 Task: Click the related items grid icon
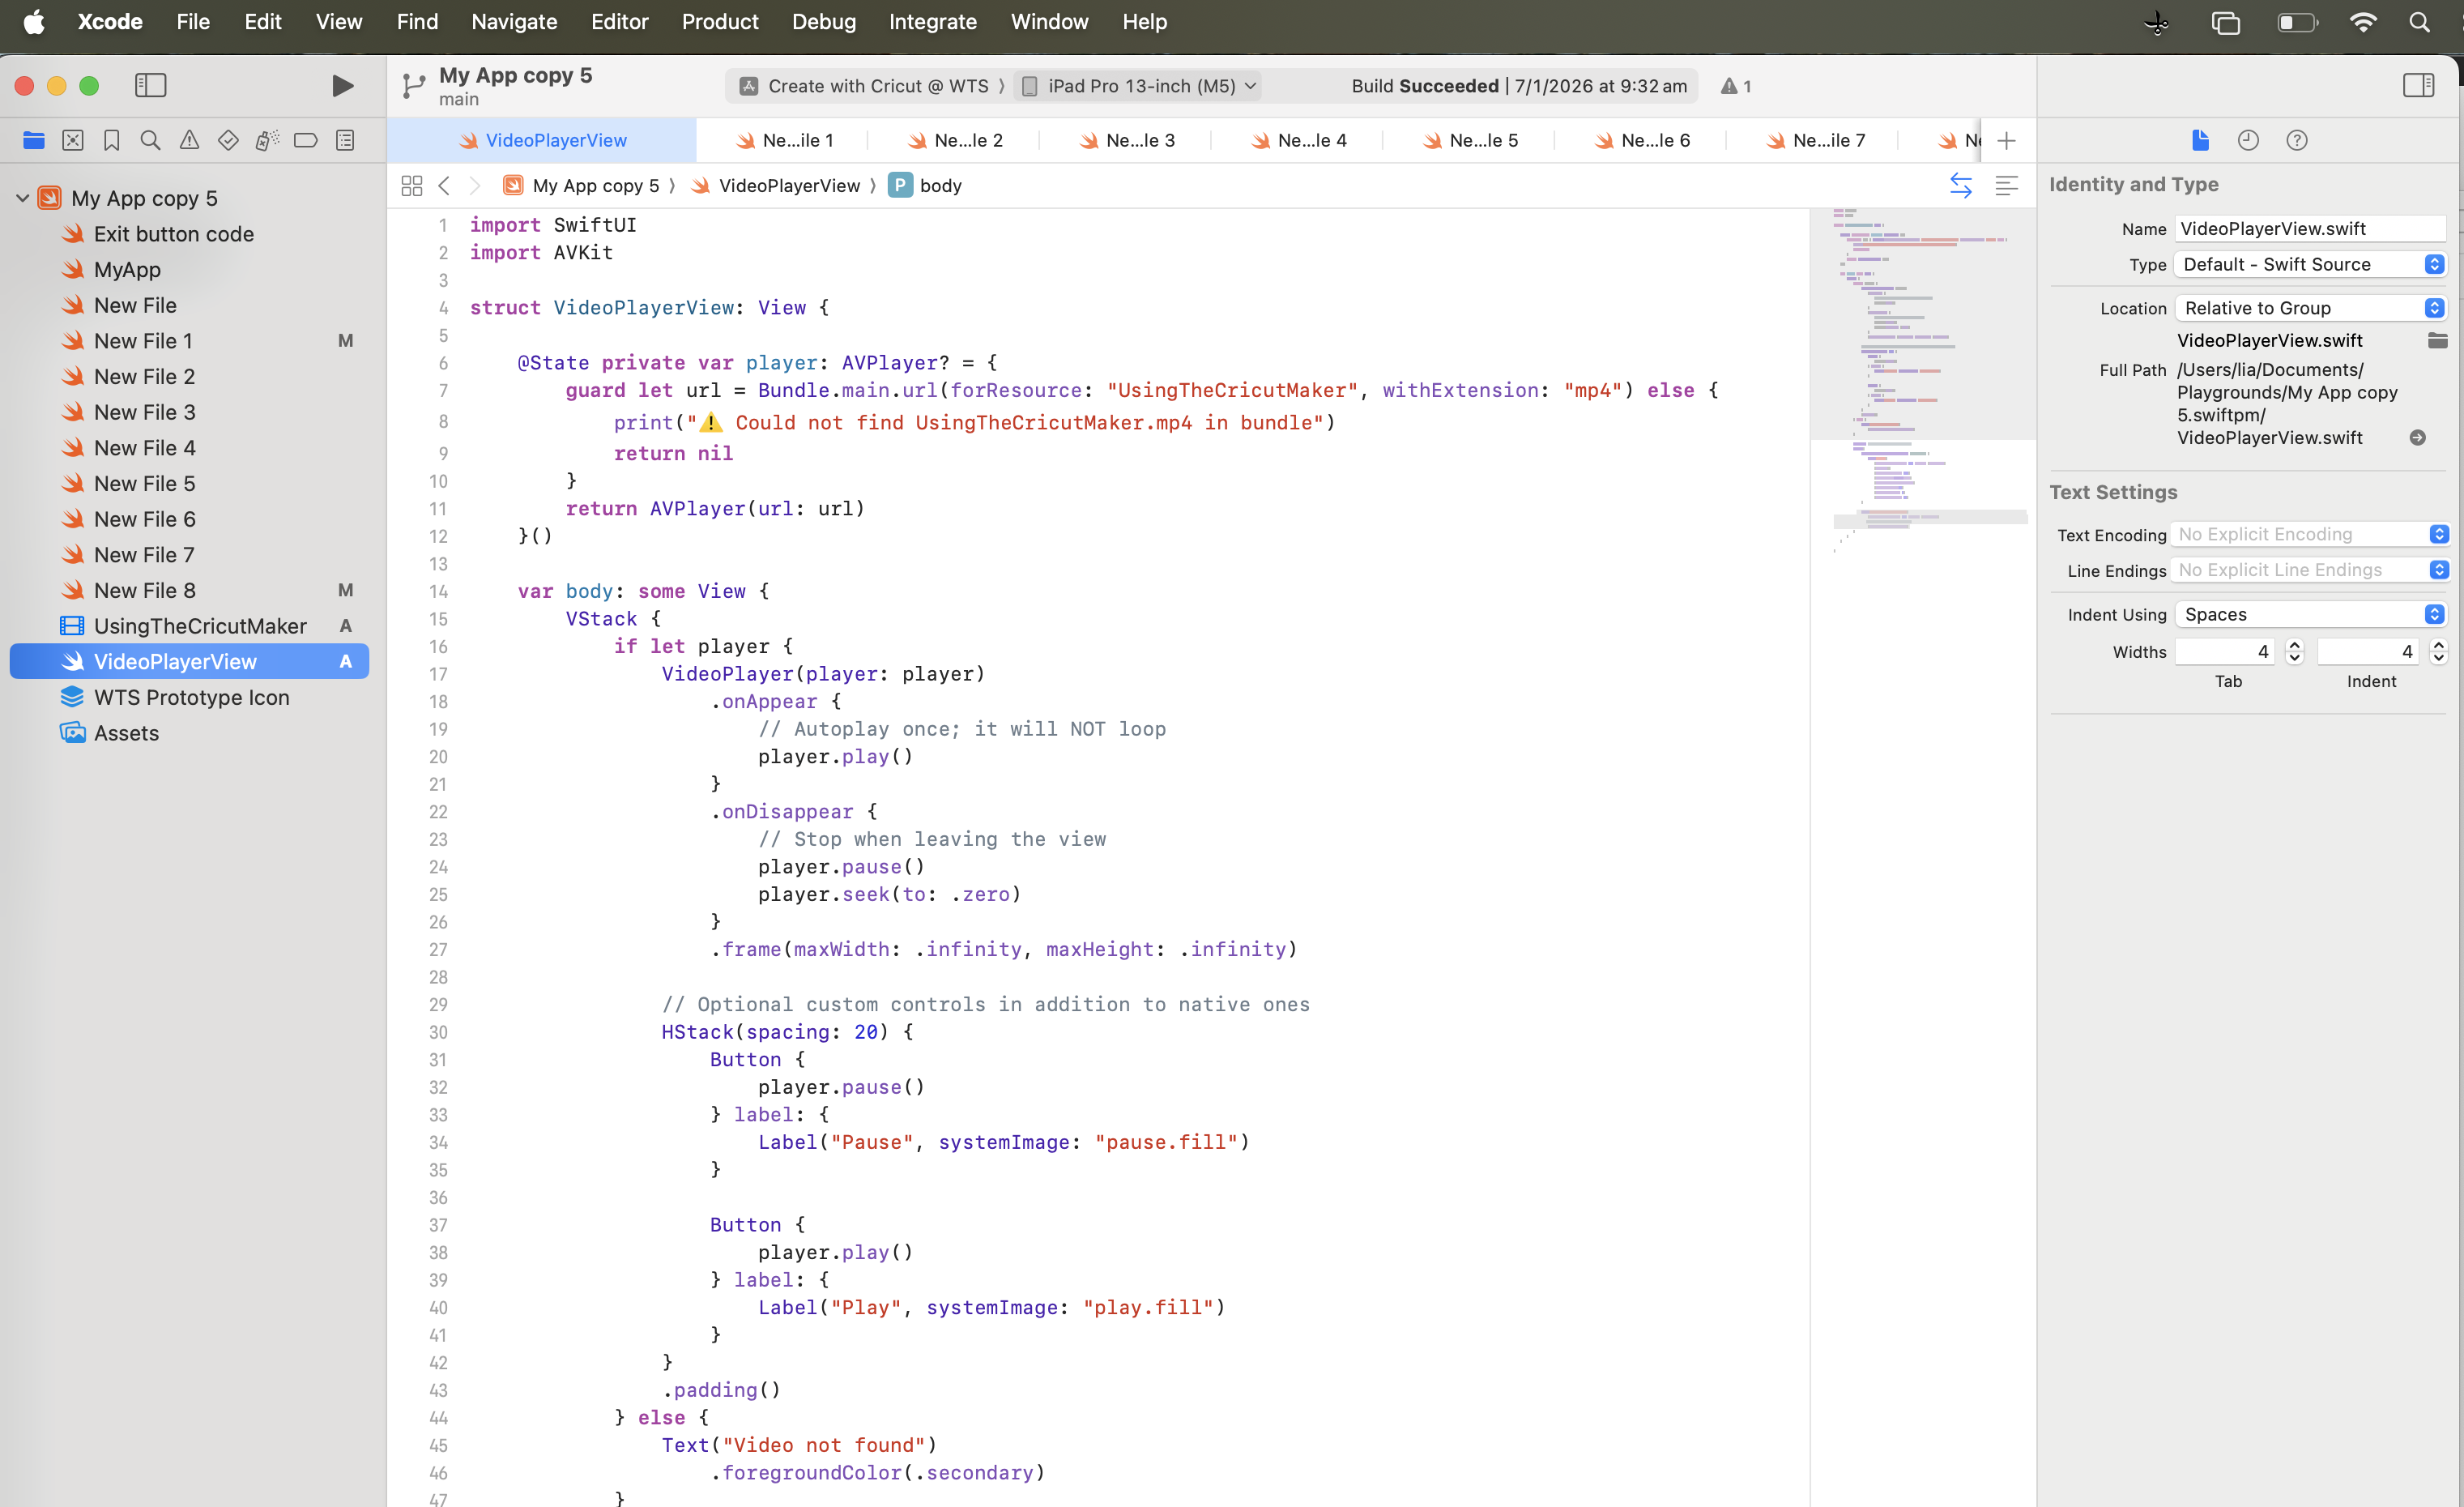411,186
